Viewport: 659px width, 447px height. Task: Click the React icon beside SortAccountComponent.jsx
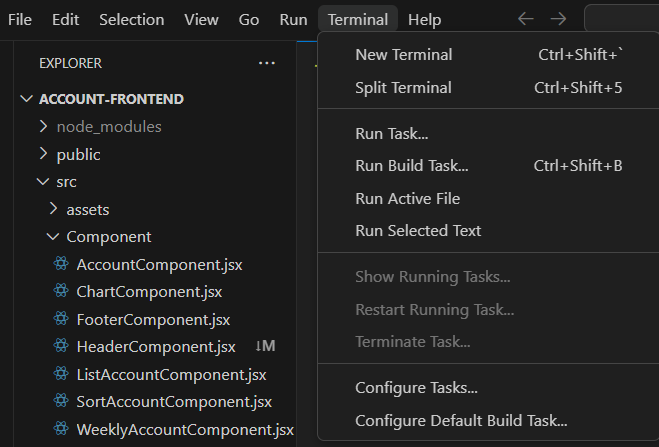[x=61, y=402]
